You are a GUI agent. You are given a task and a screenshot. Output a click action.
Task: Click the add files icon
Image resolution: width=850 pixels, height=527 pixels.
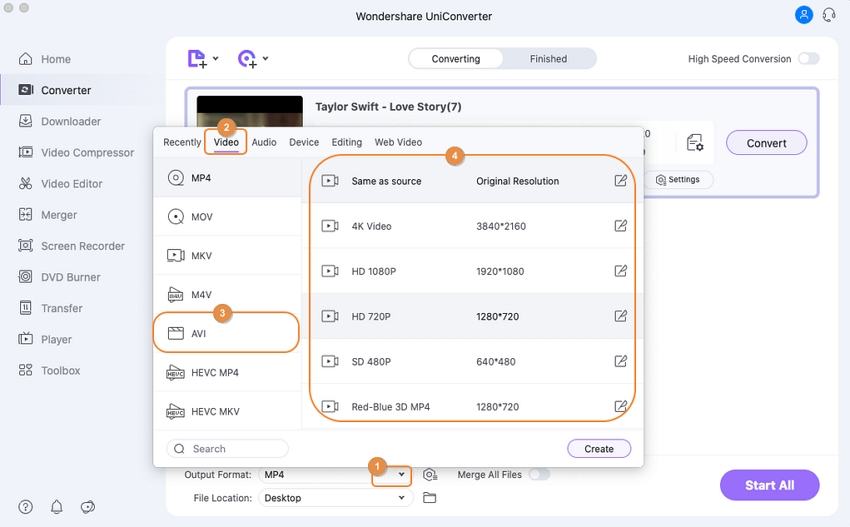coord(198,59)
